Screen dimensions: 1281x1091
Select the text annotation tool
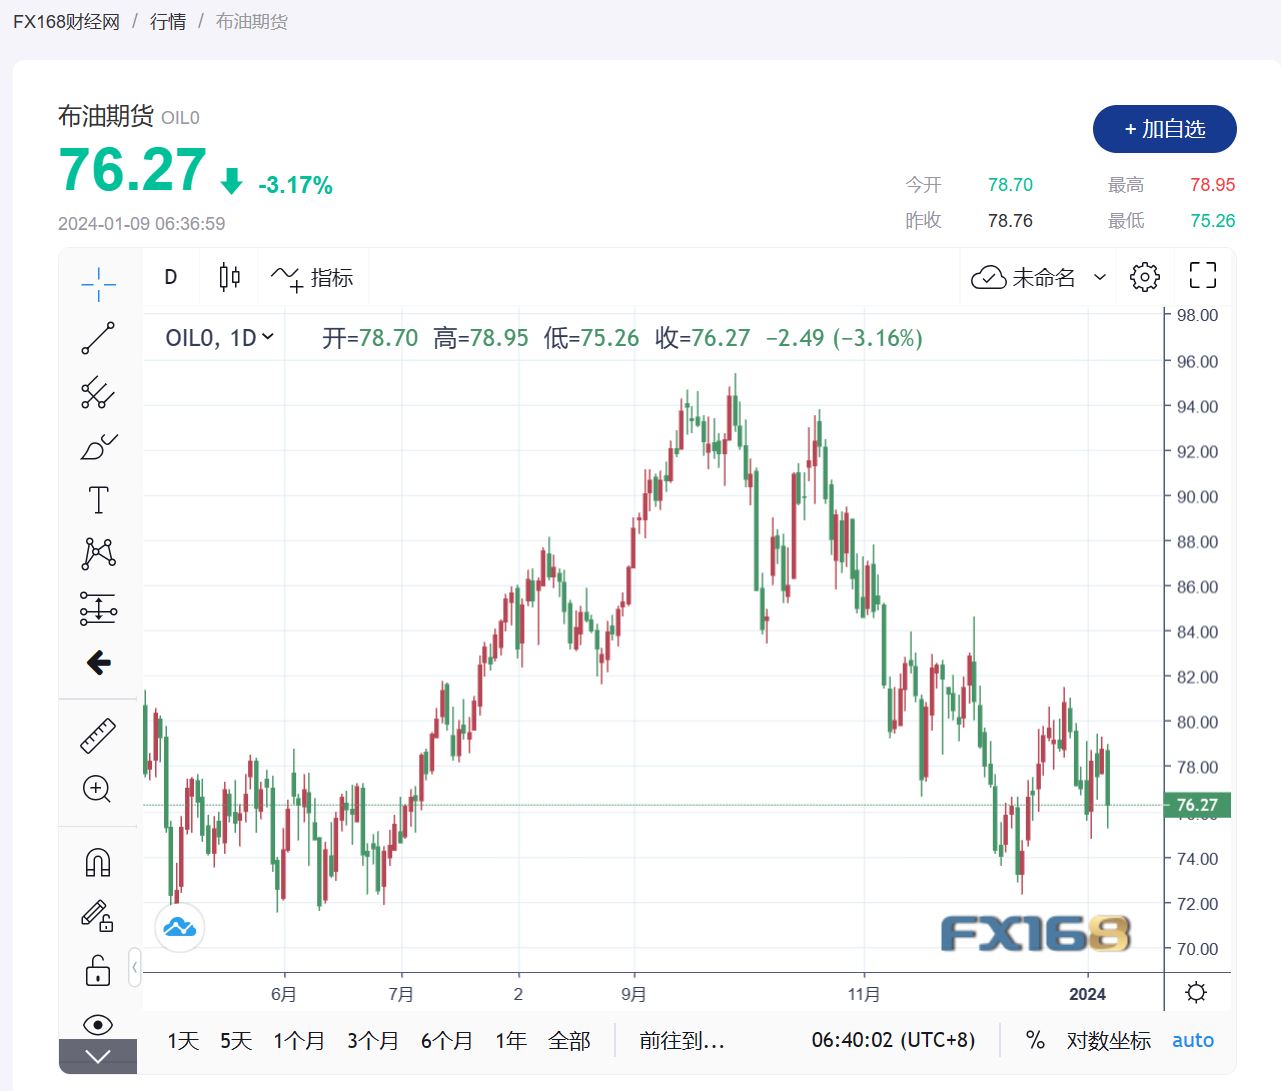pyautogui.click(x=98, y=500)
